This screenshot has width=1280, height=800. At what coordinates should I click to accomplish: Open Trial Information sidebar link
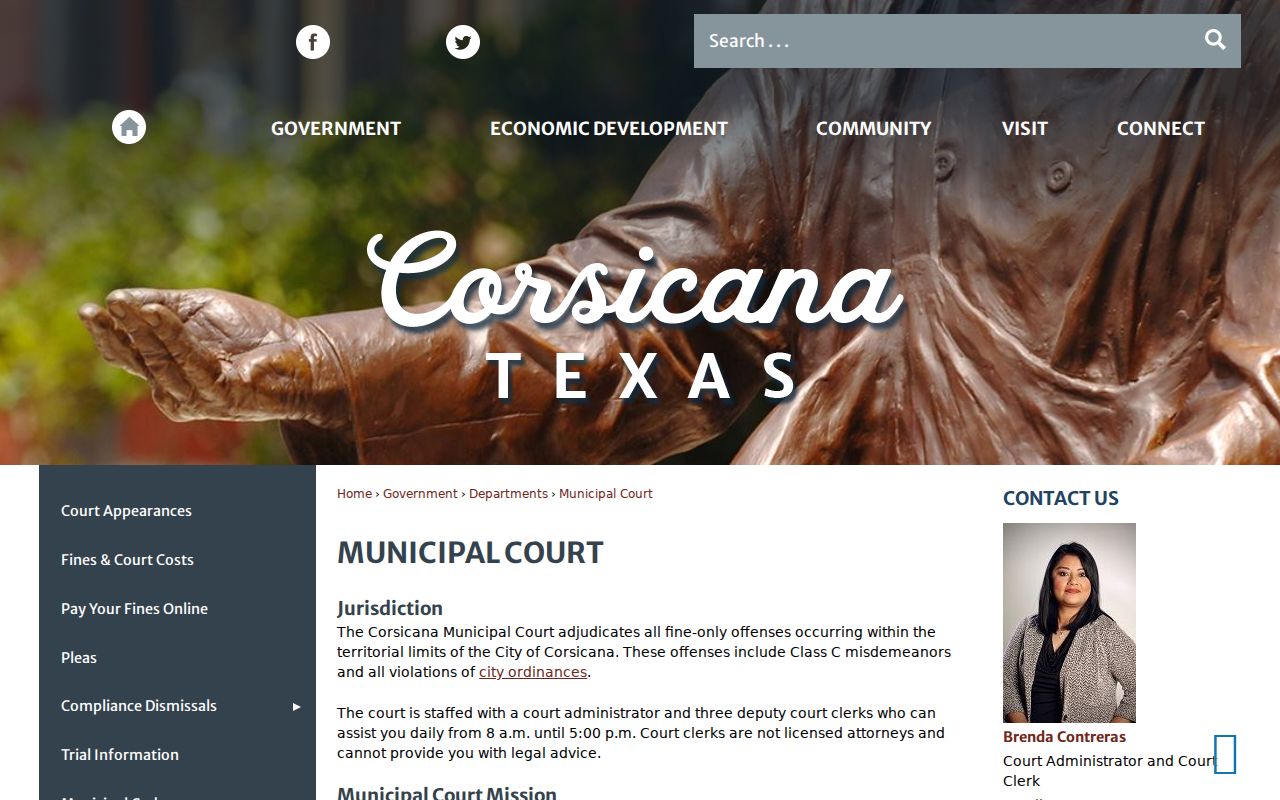click(120, 755)
